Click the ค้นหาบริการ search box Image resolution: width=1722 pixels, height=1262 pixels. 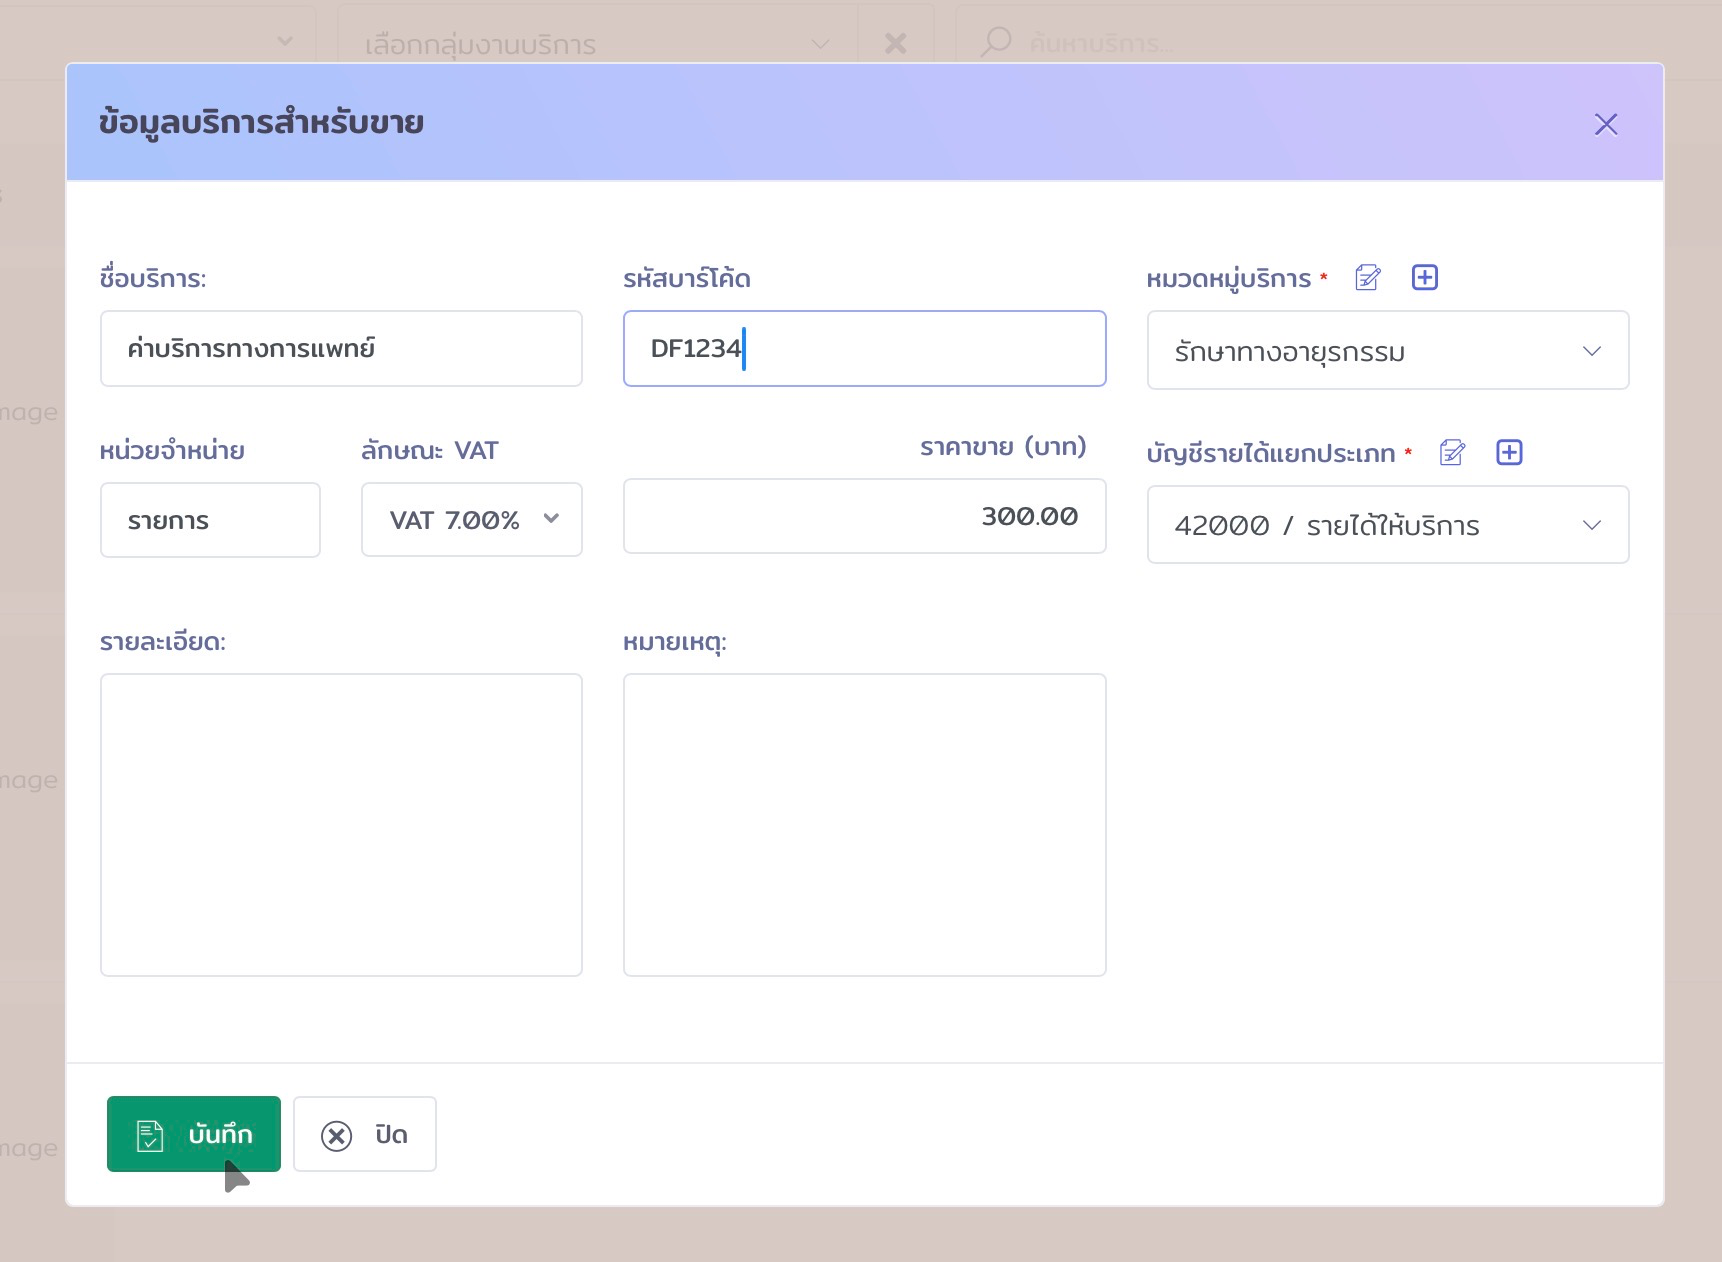click(x=1300, y=43)
